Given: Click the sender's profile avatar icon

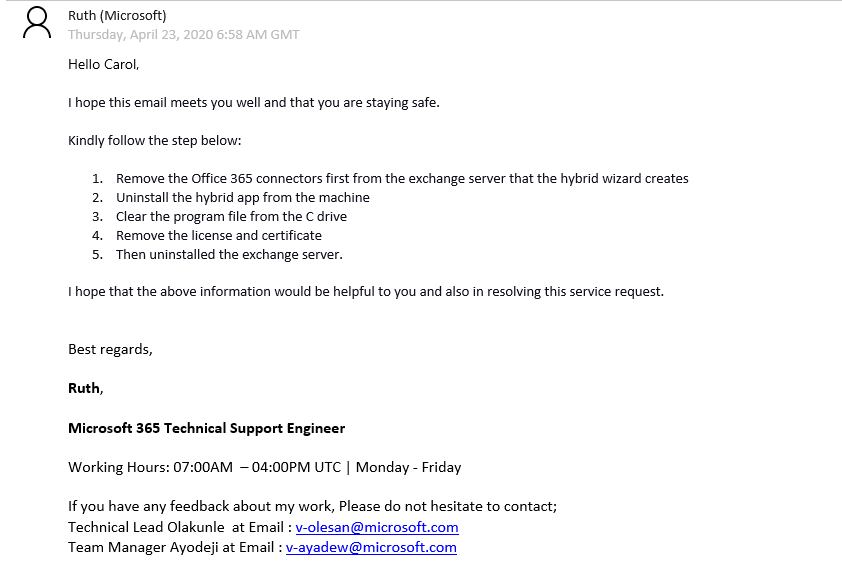Looking at the screenshot, I should [37, 23].
